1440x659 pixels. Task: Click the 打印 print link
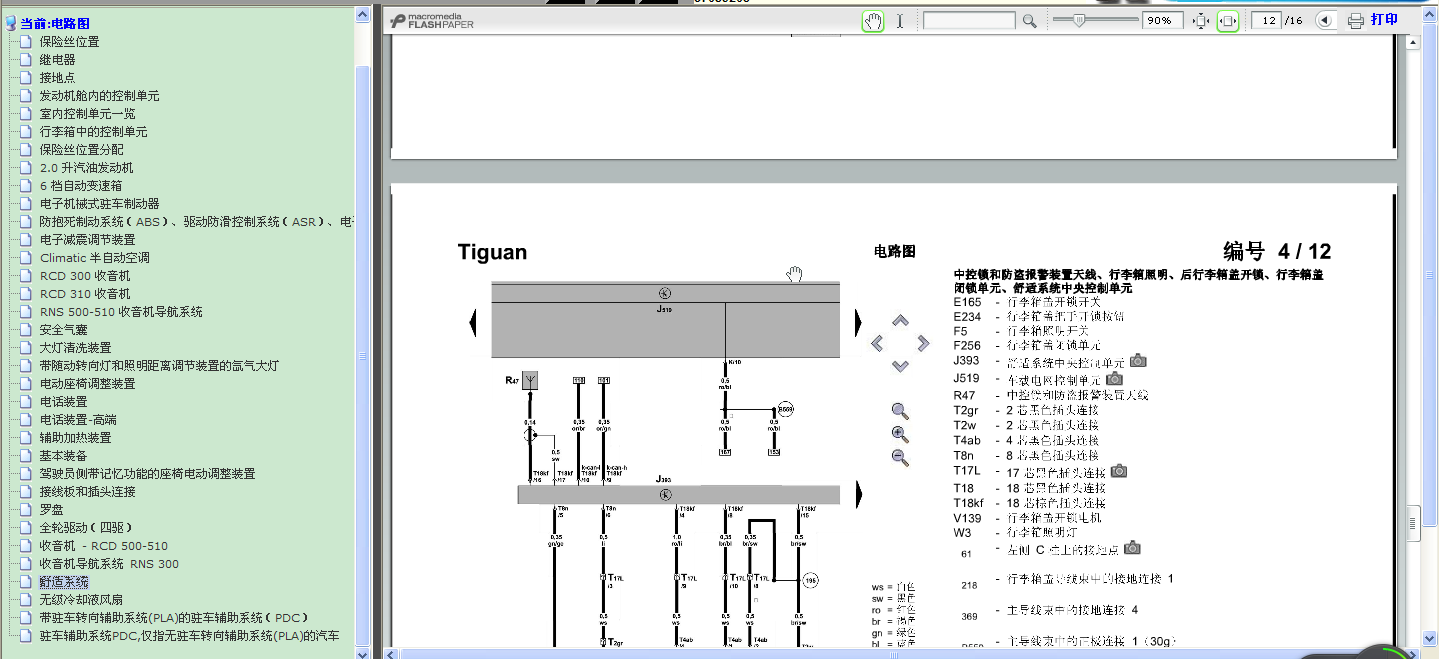point(1384,19)
